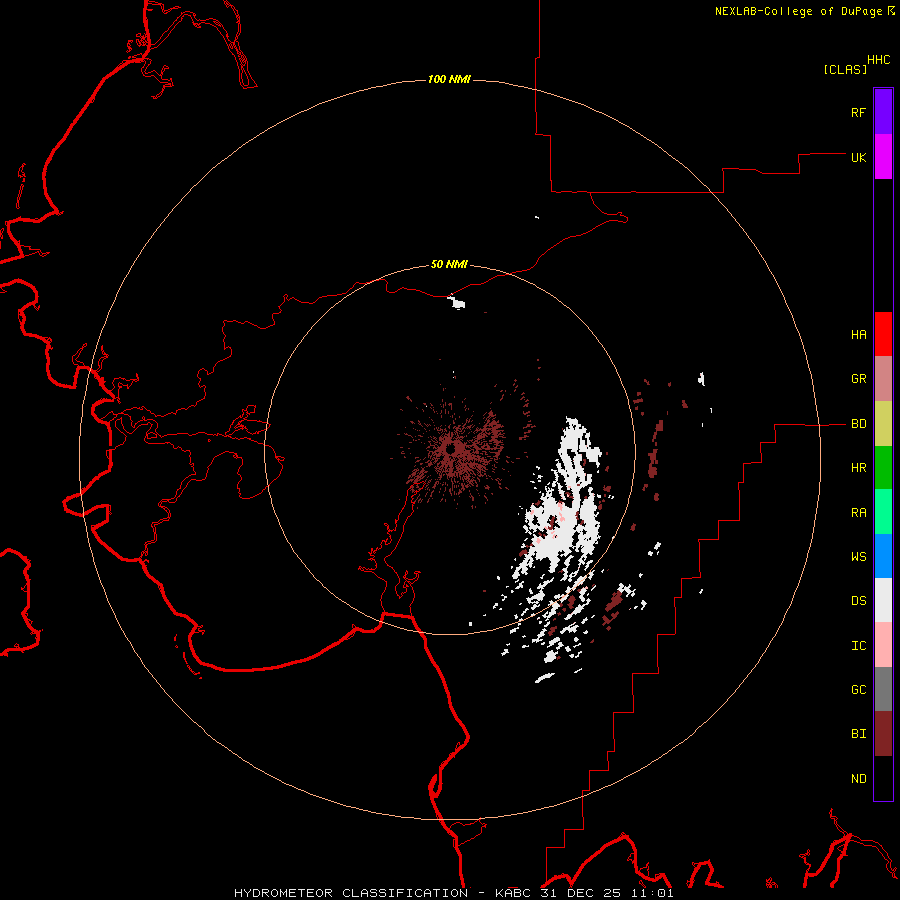Click the DS white legend swatch
This screenshot has width=900, height=900.
pos(883,600)
